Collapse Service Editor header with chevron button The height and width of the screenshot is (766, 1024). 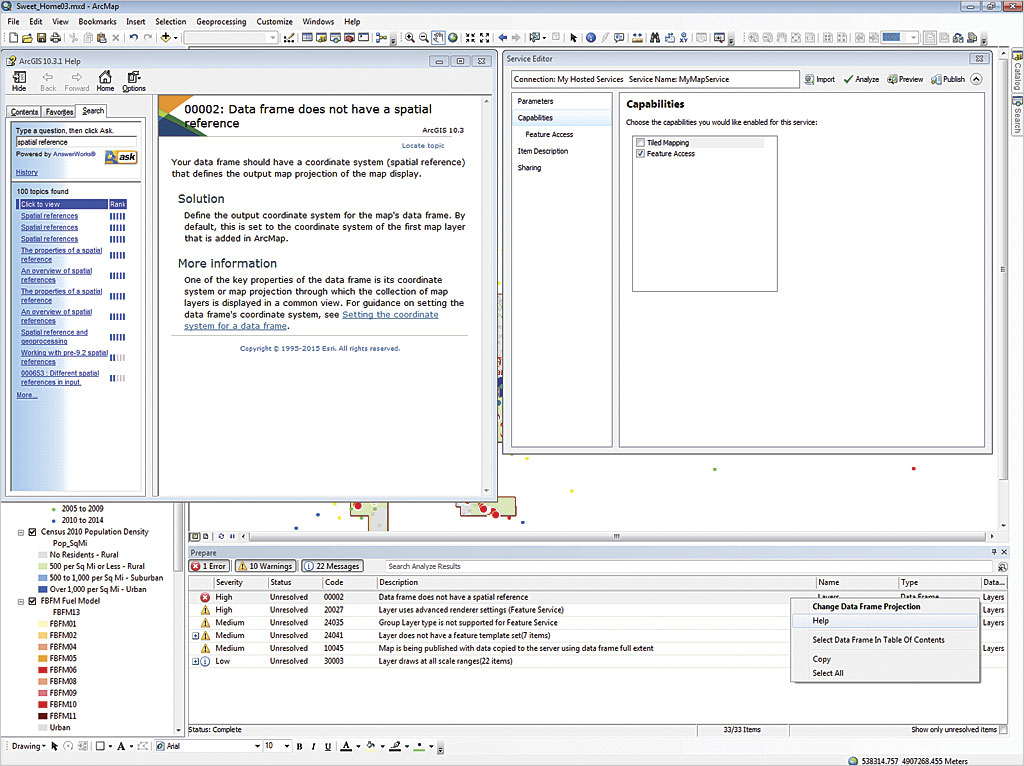[976, 79]
